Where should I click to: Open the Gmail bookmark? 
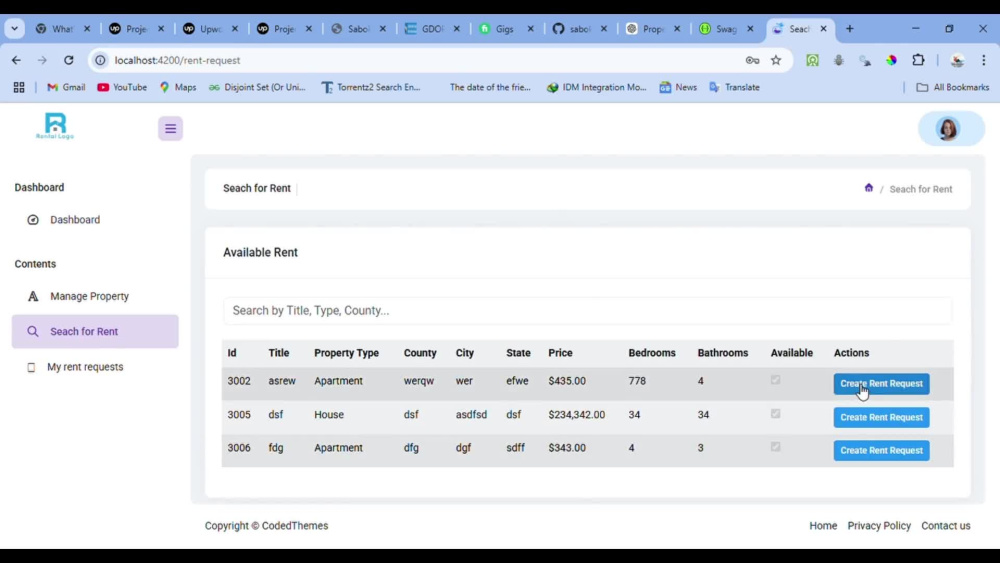coord(66,87)
